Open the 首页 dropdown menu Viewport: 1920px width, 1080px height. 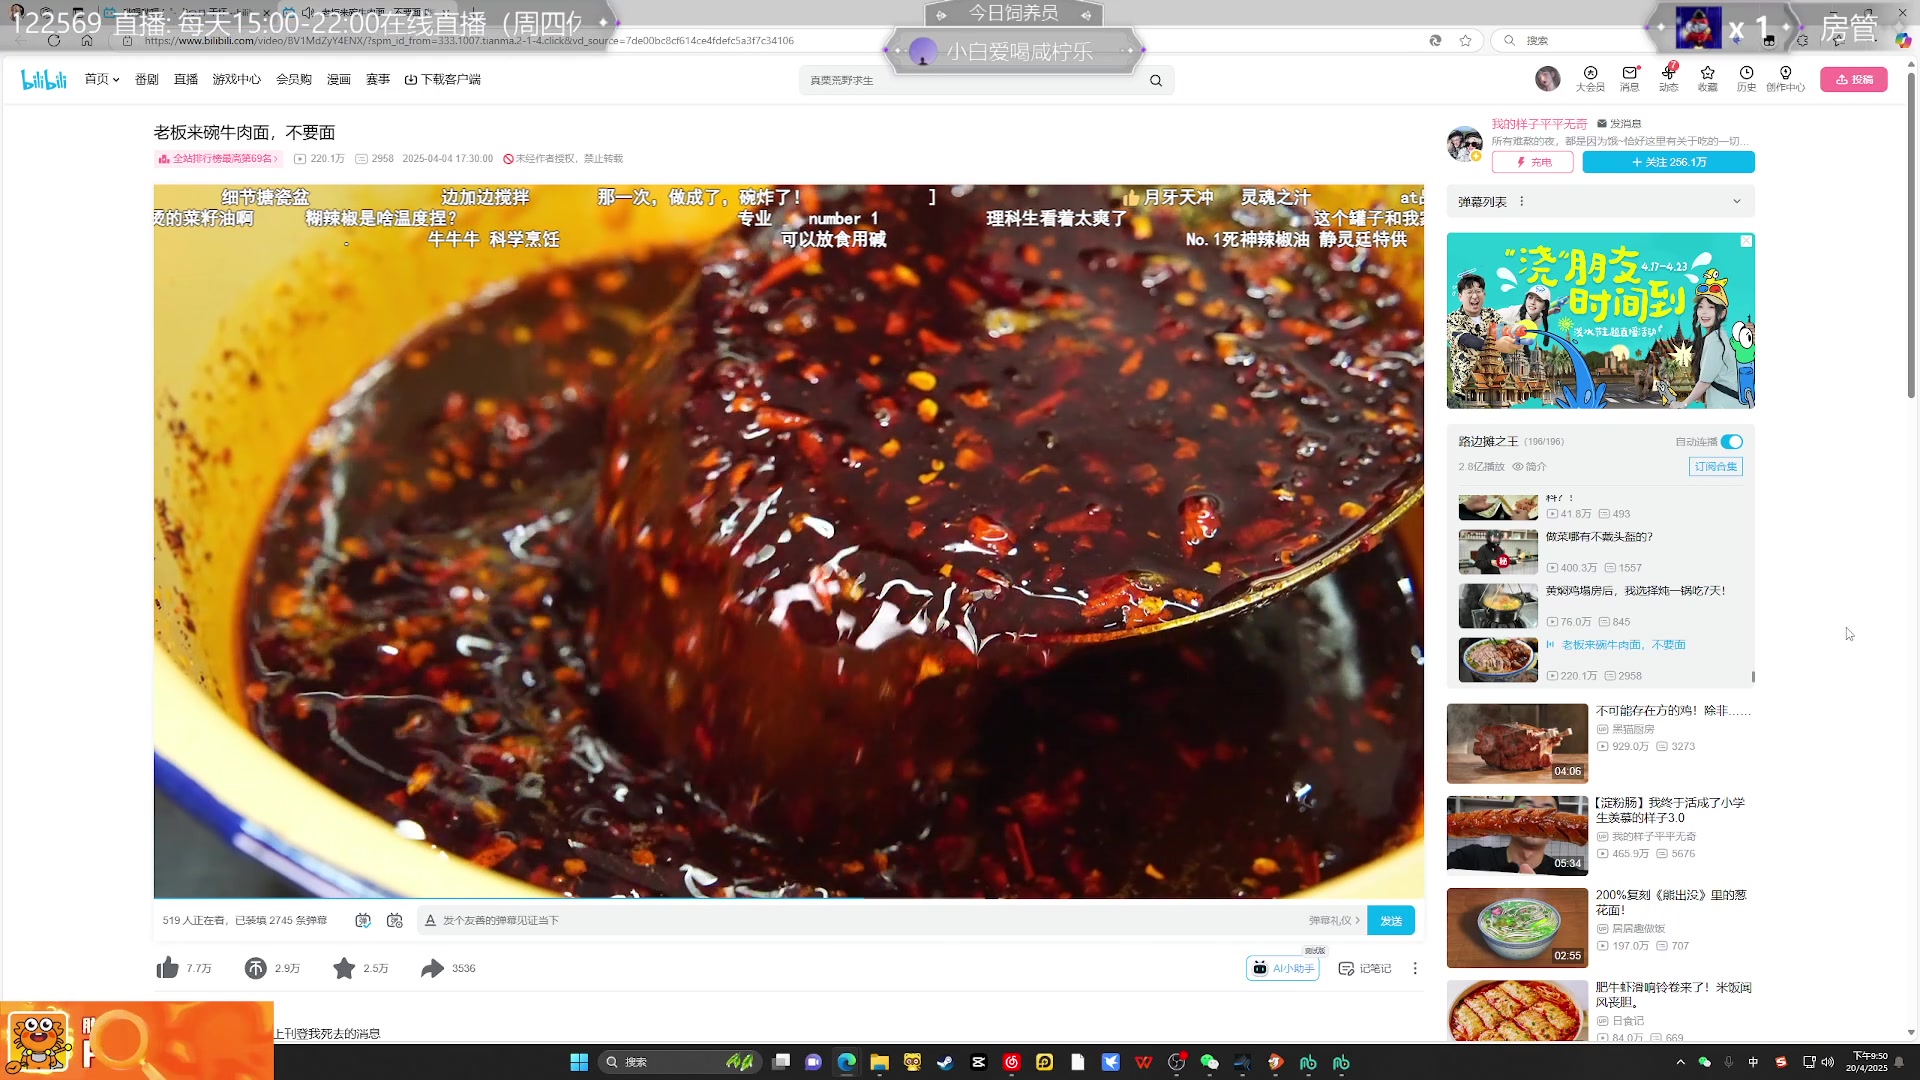click(102, 79)
